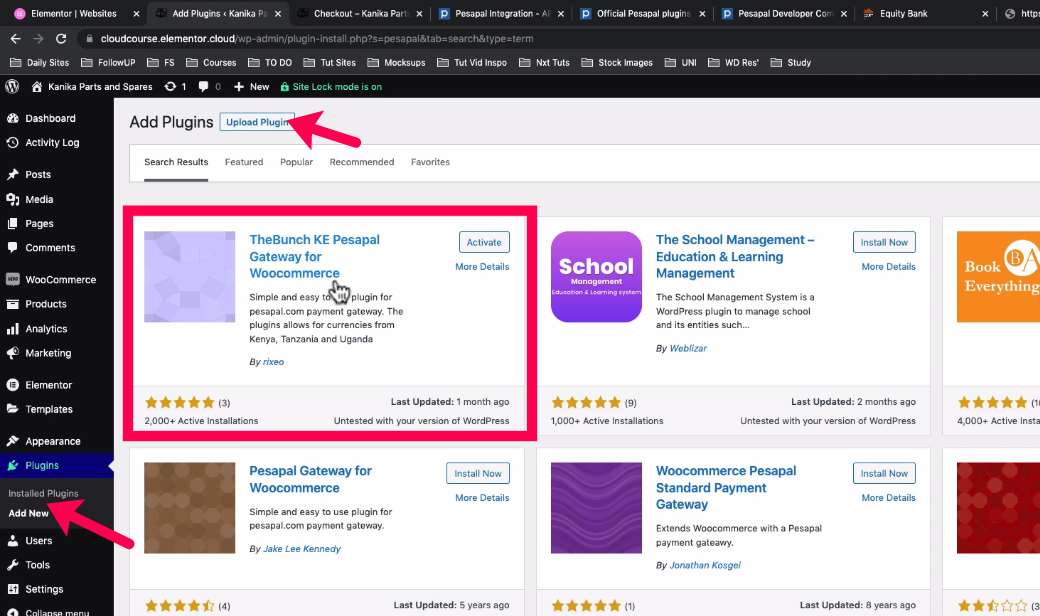Open Users menu

(x=38, y=540)
